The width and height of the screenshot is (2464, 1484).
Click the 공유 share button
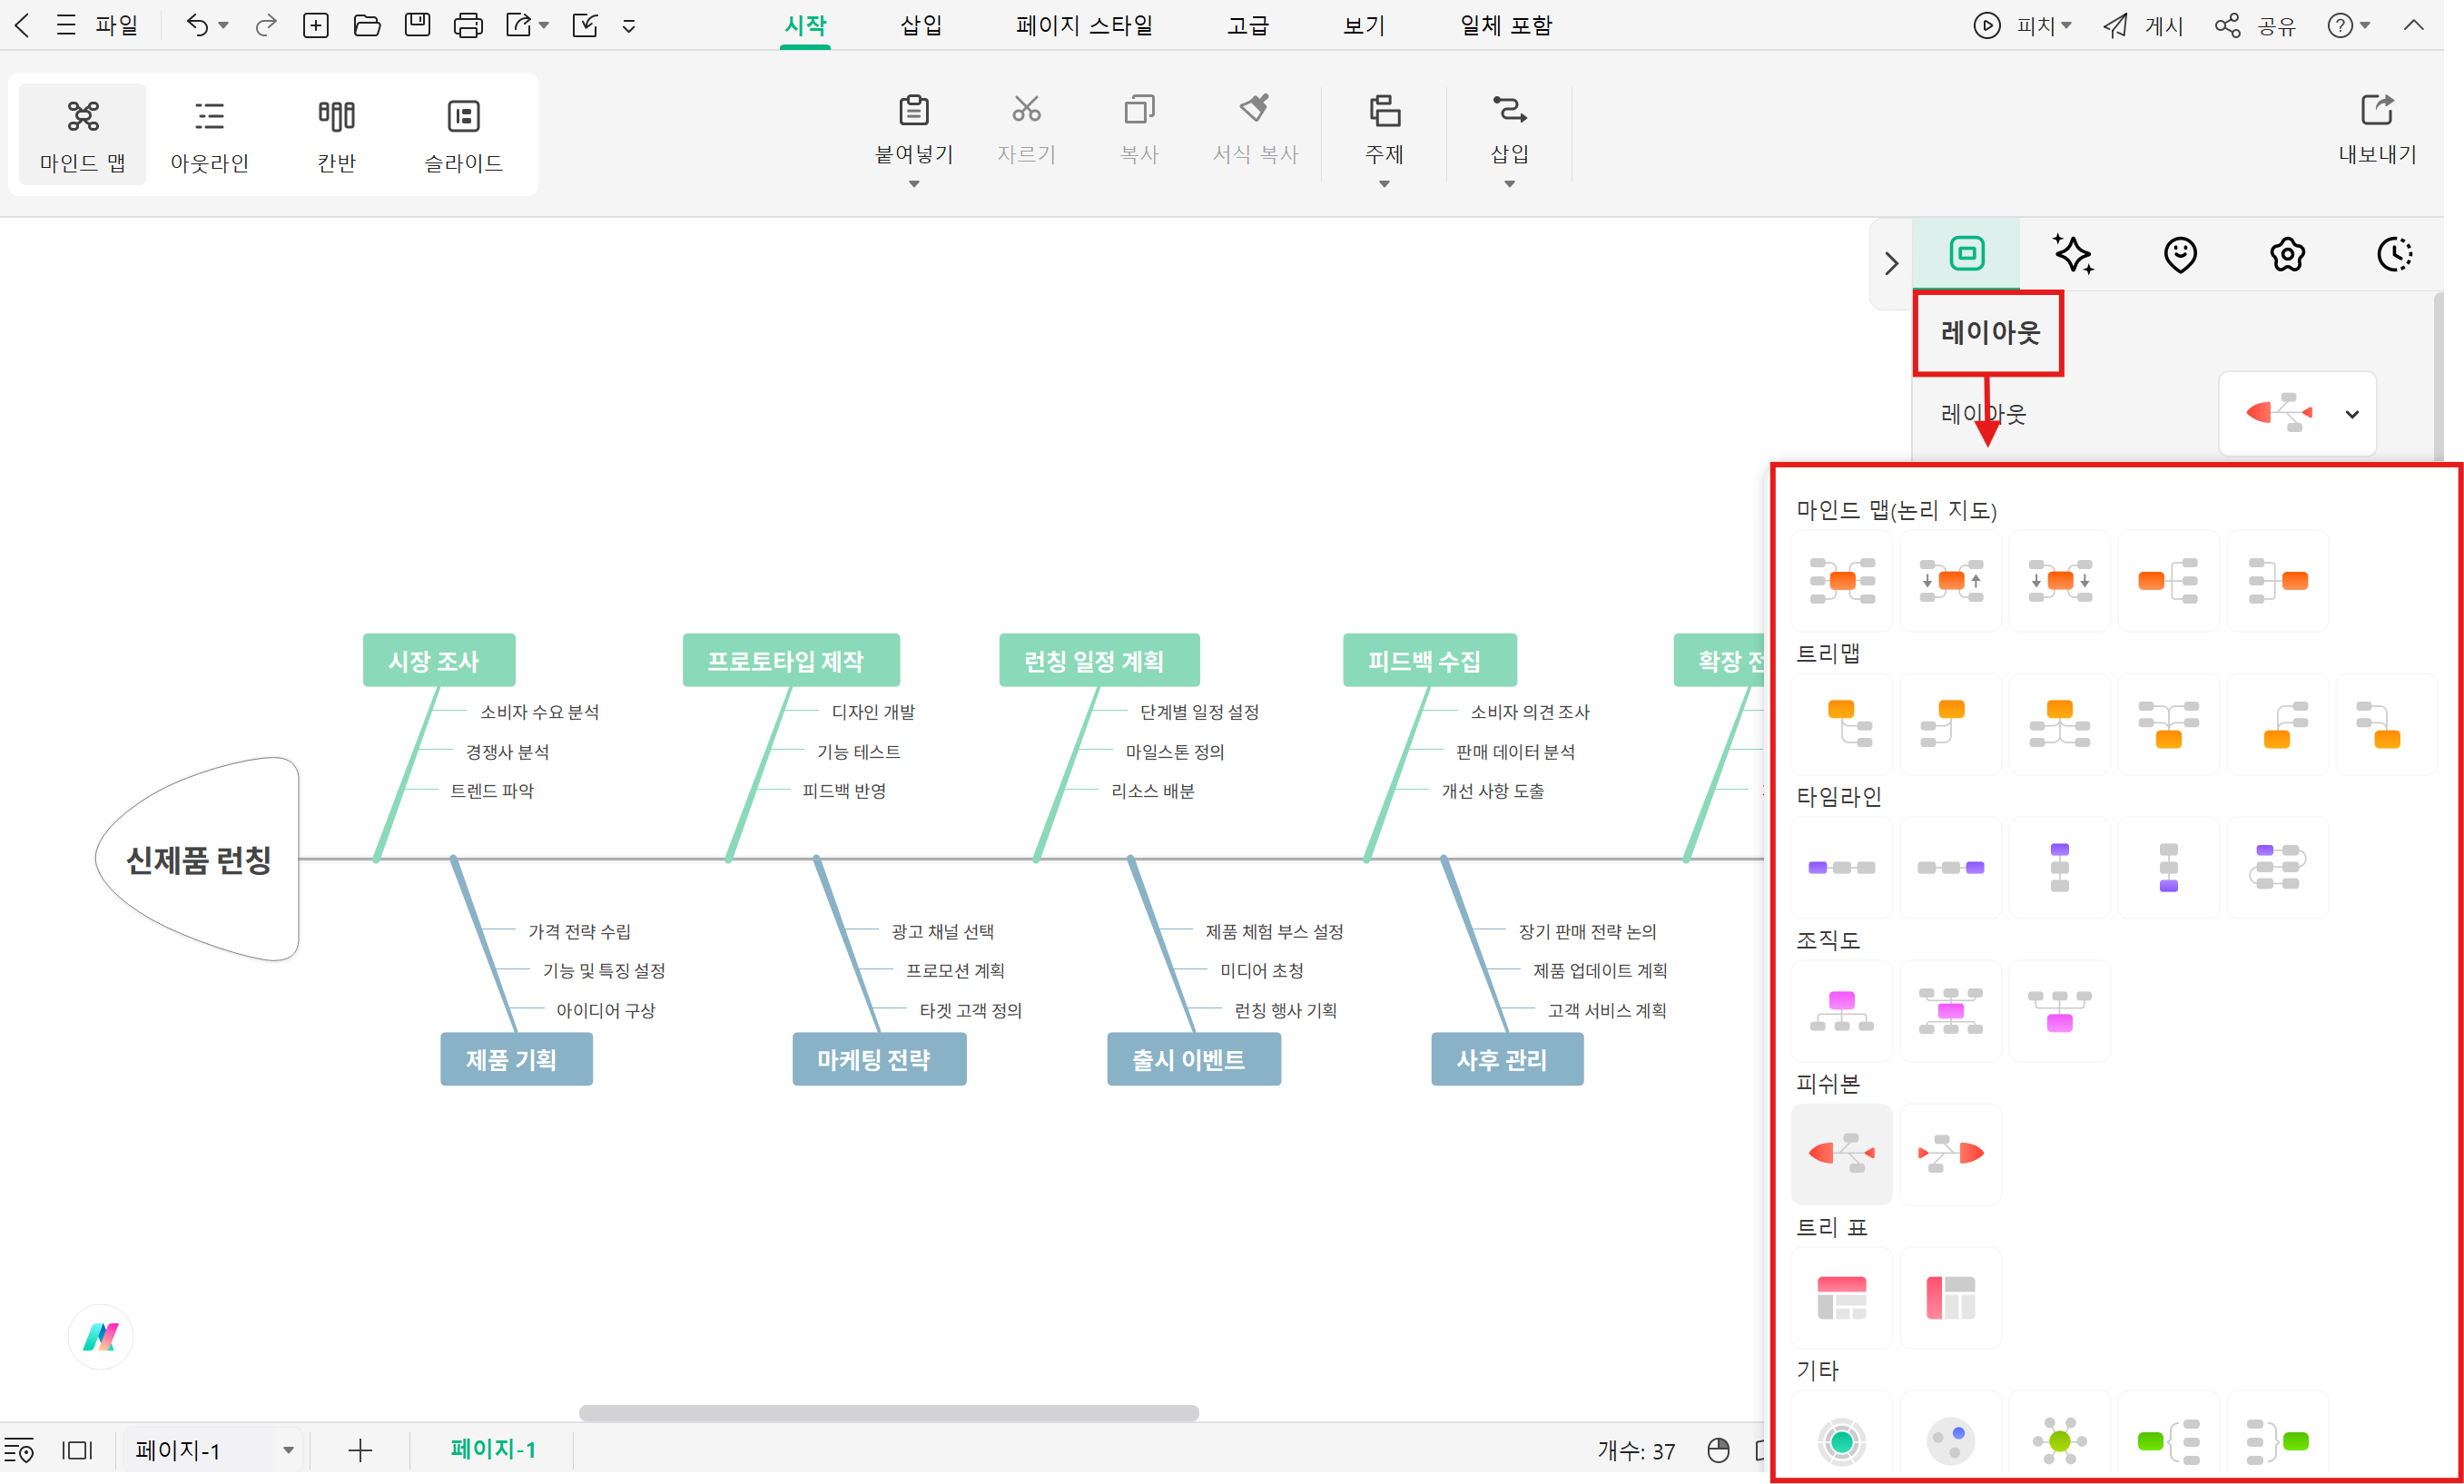(x=2255, y=25)
